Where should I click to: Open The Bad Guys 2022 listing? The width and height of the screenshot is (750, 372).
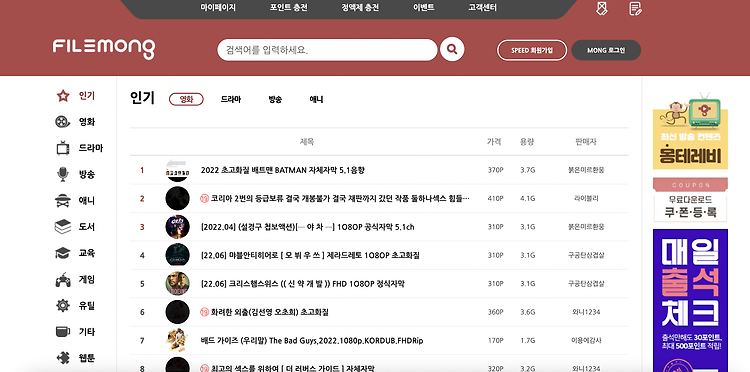pos(312,340)
